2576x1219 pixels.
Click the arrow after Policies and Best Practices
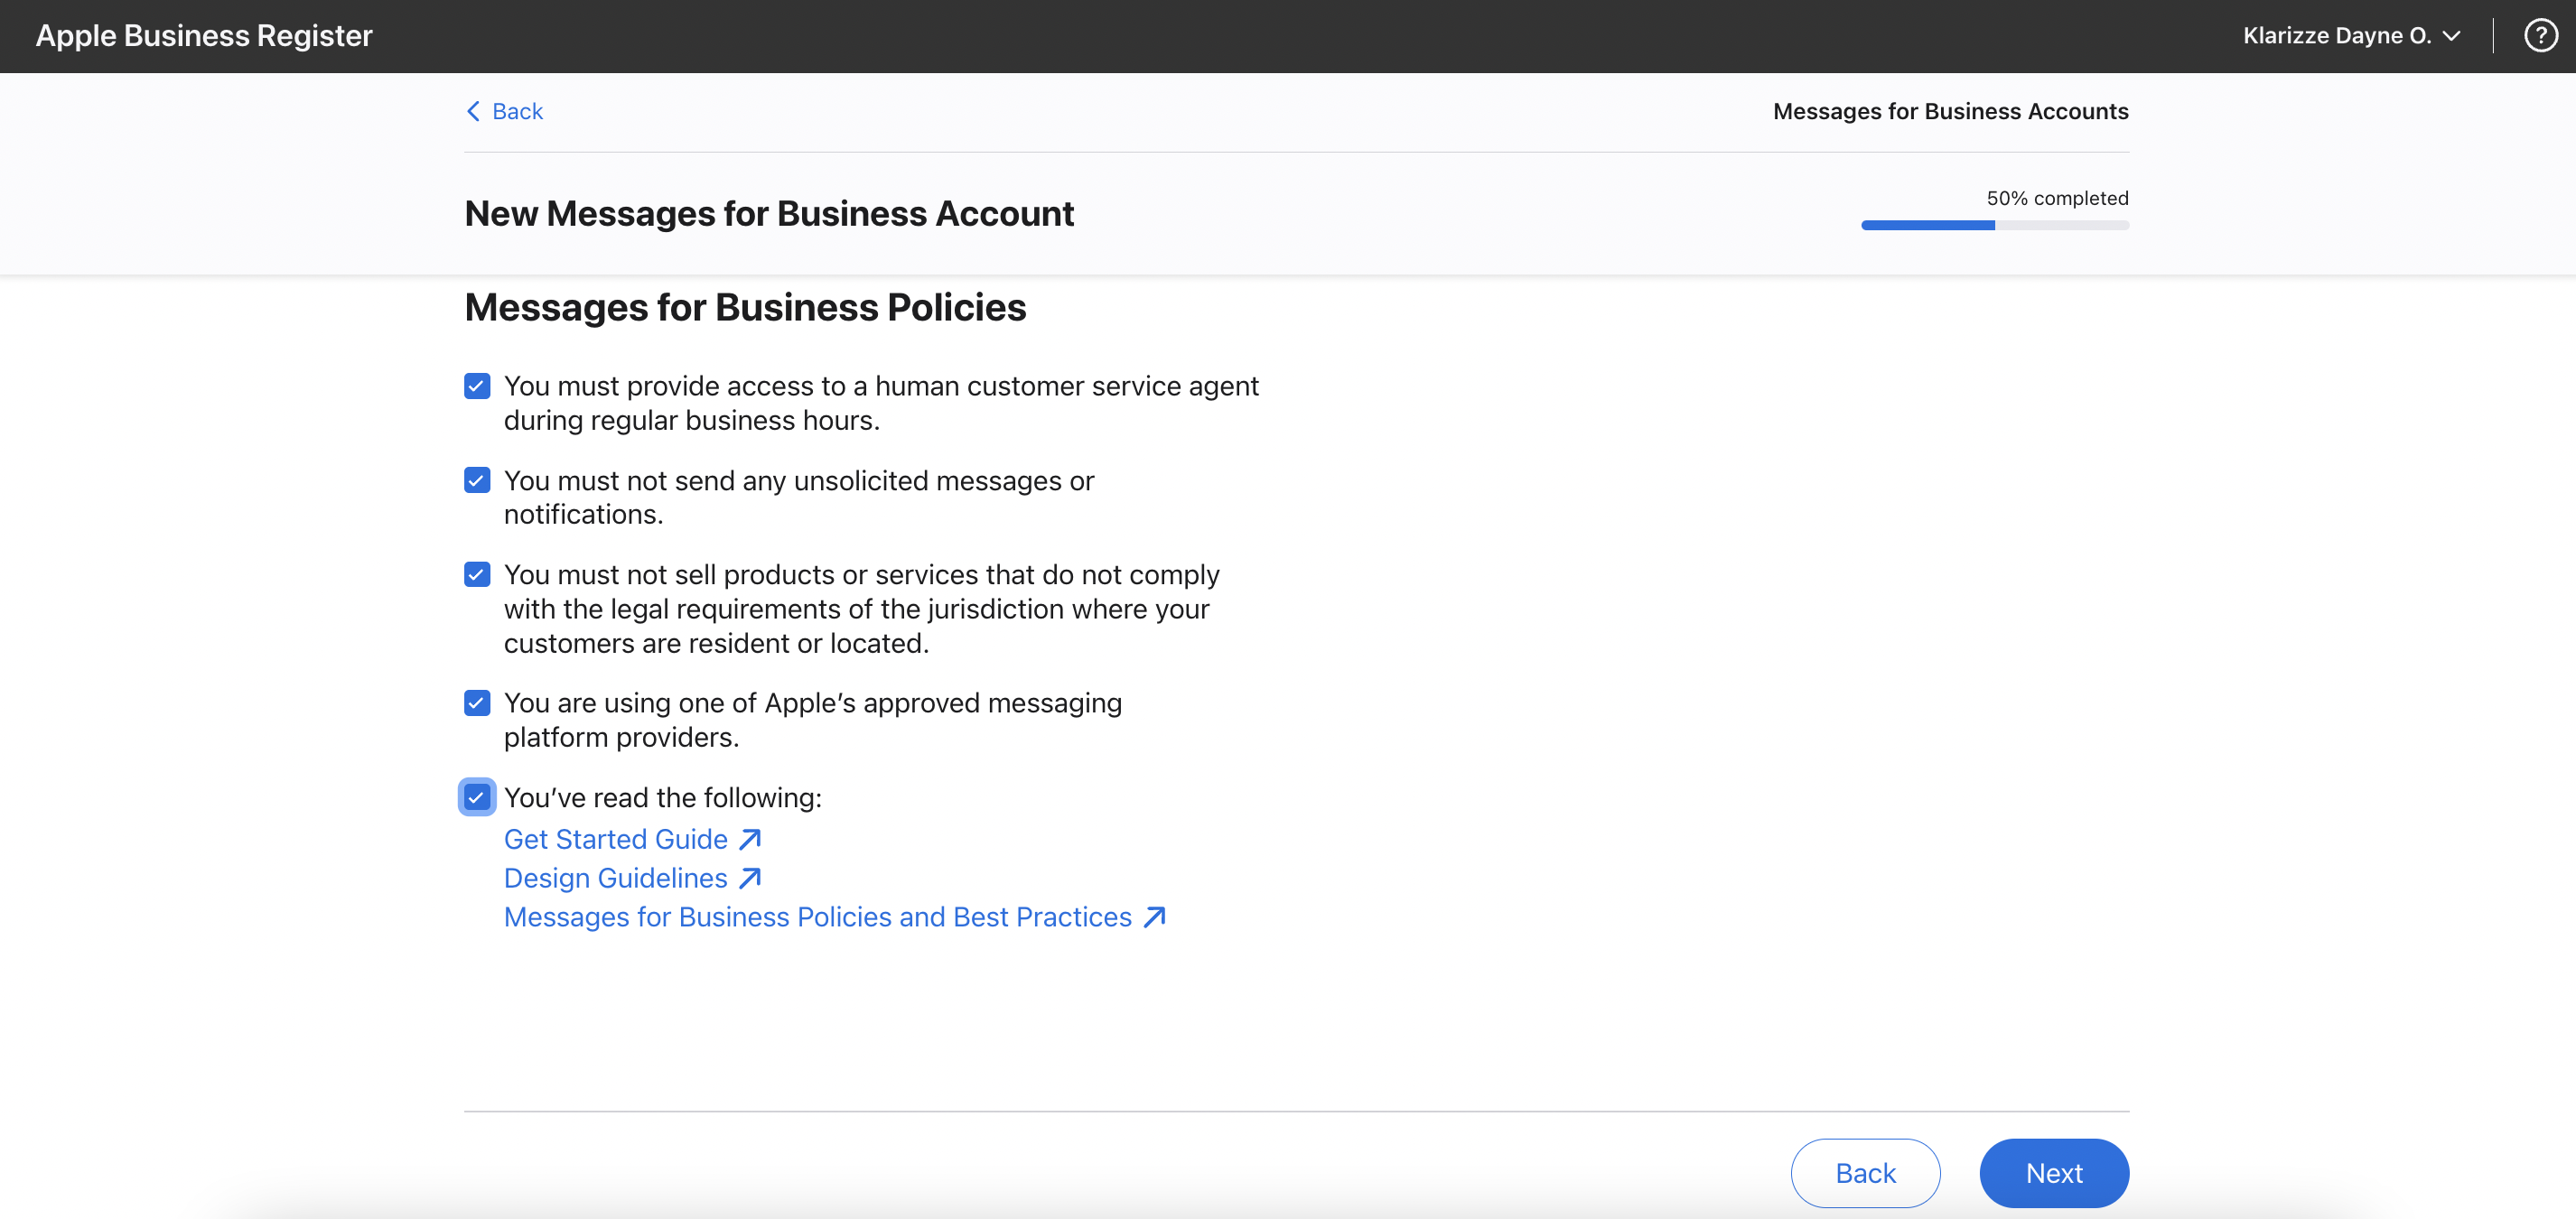(x=1155, y=917)
